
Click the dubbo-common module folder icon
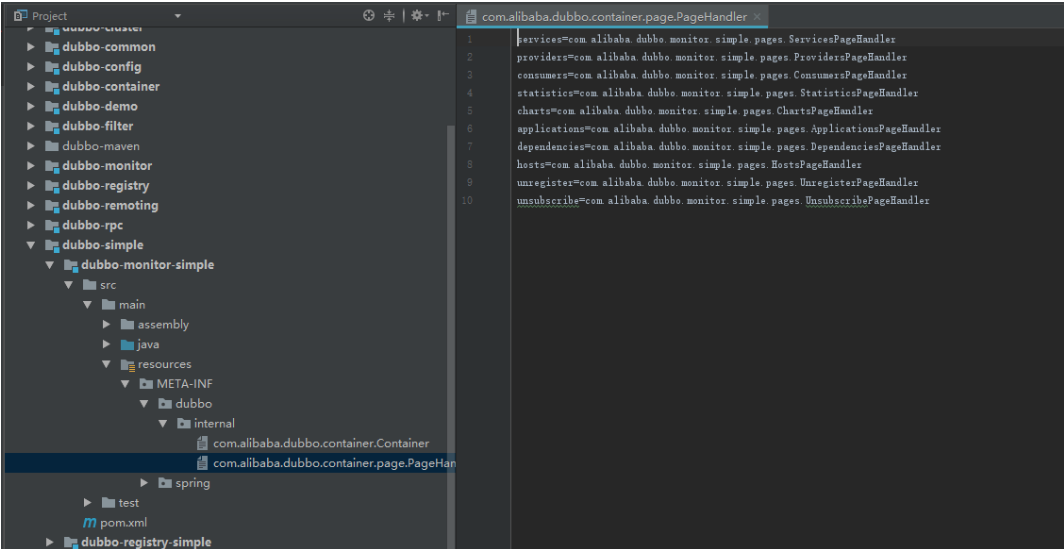(52, 48)
